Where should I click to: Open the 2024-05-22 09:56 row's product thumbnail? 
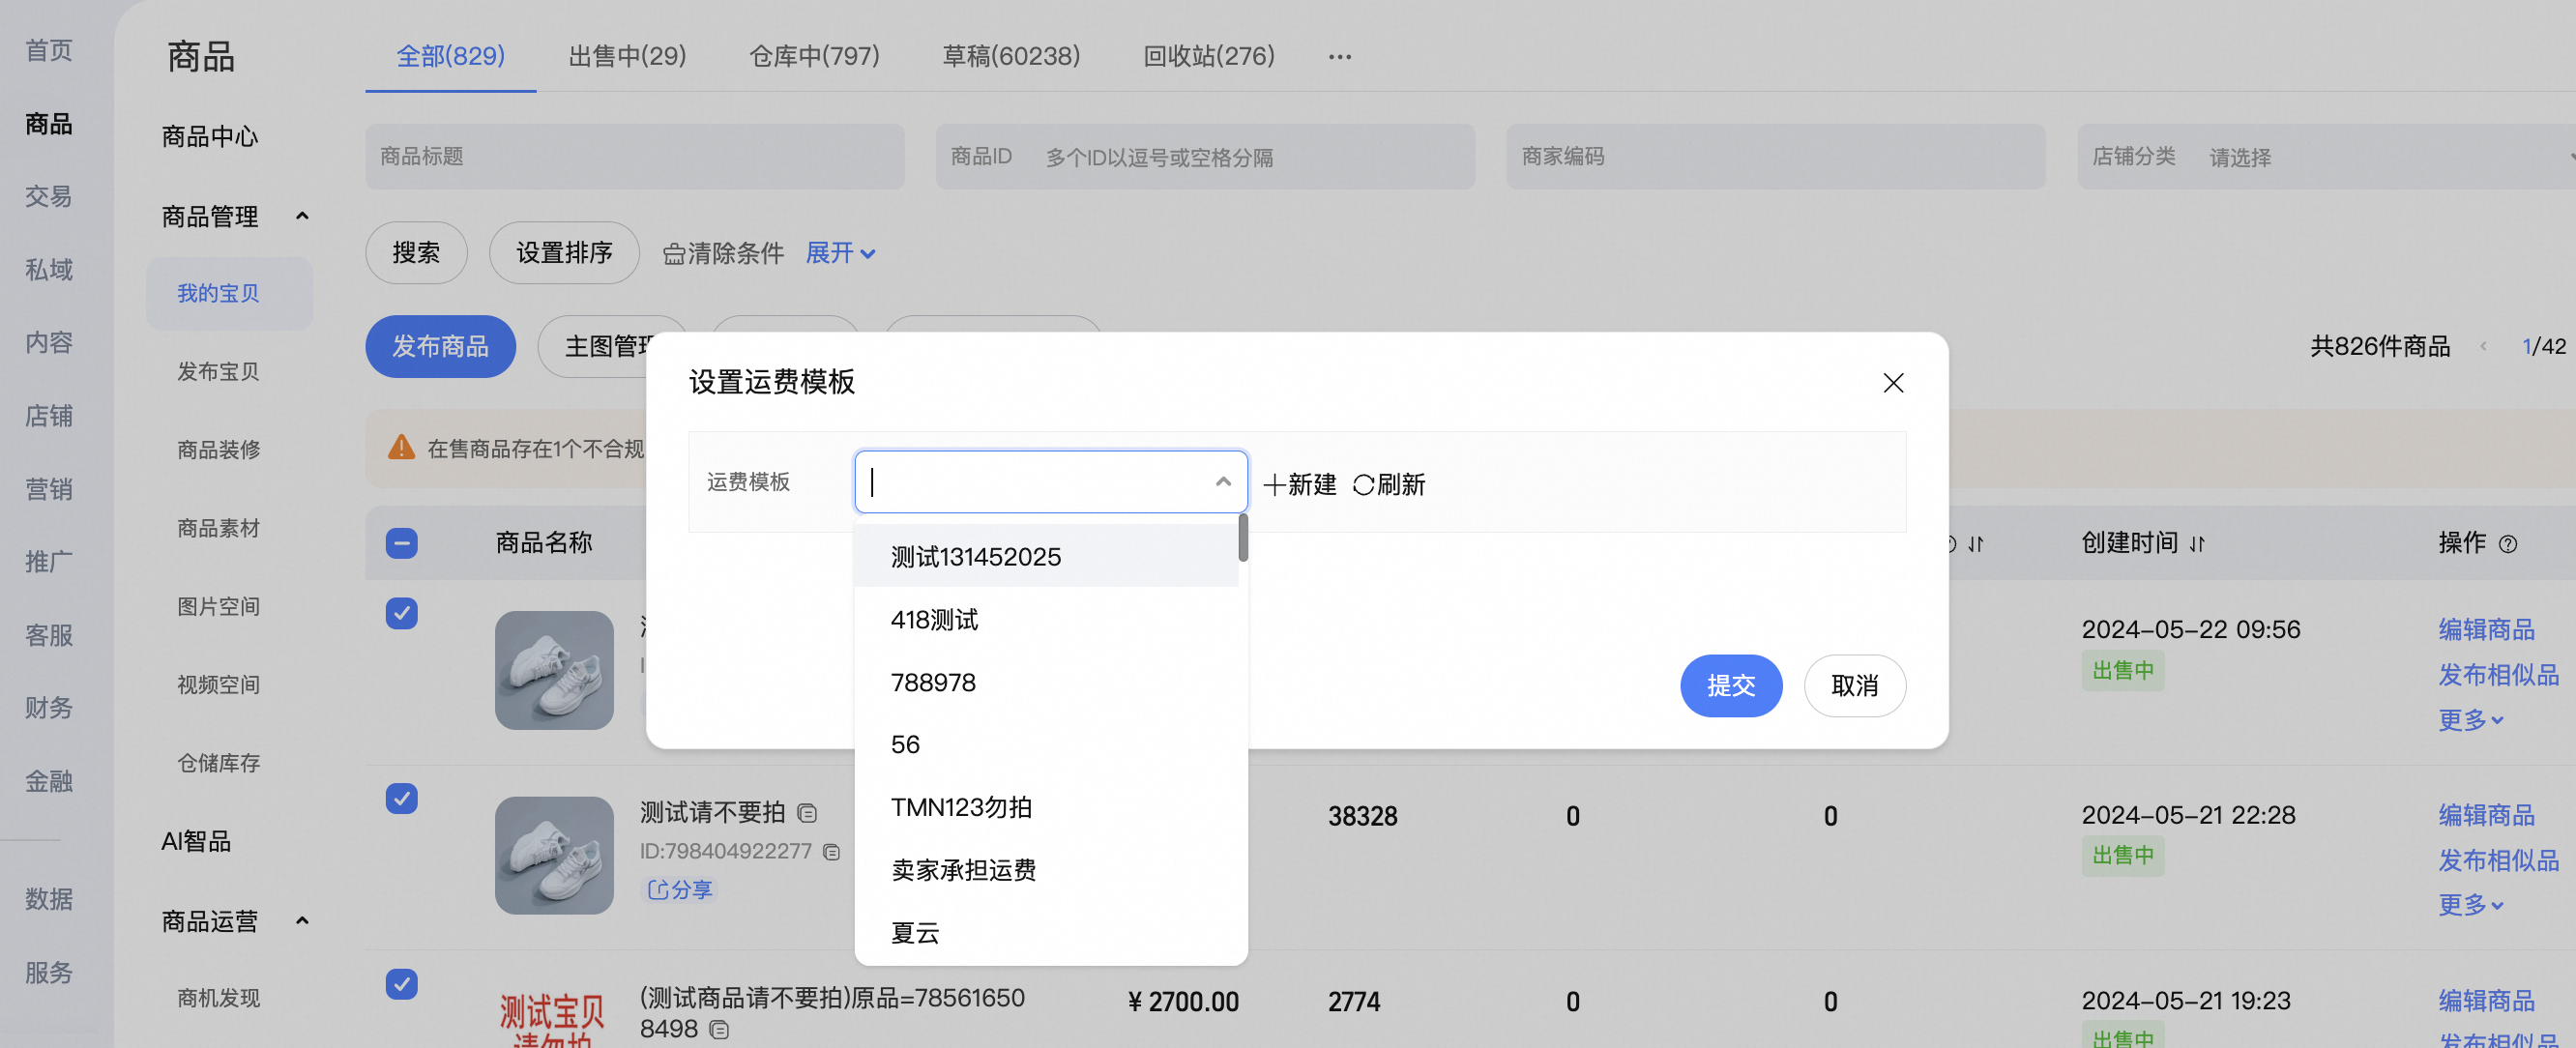point(554,670)
